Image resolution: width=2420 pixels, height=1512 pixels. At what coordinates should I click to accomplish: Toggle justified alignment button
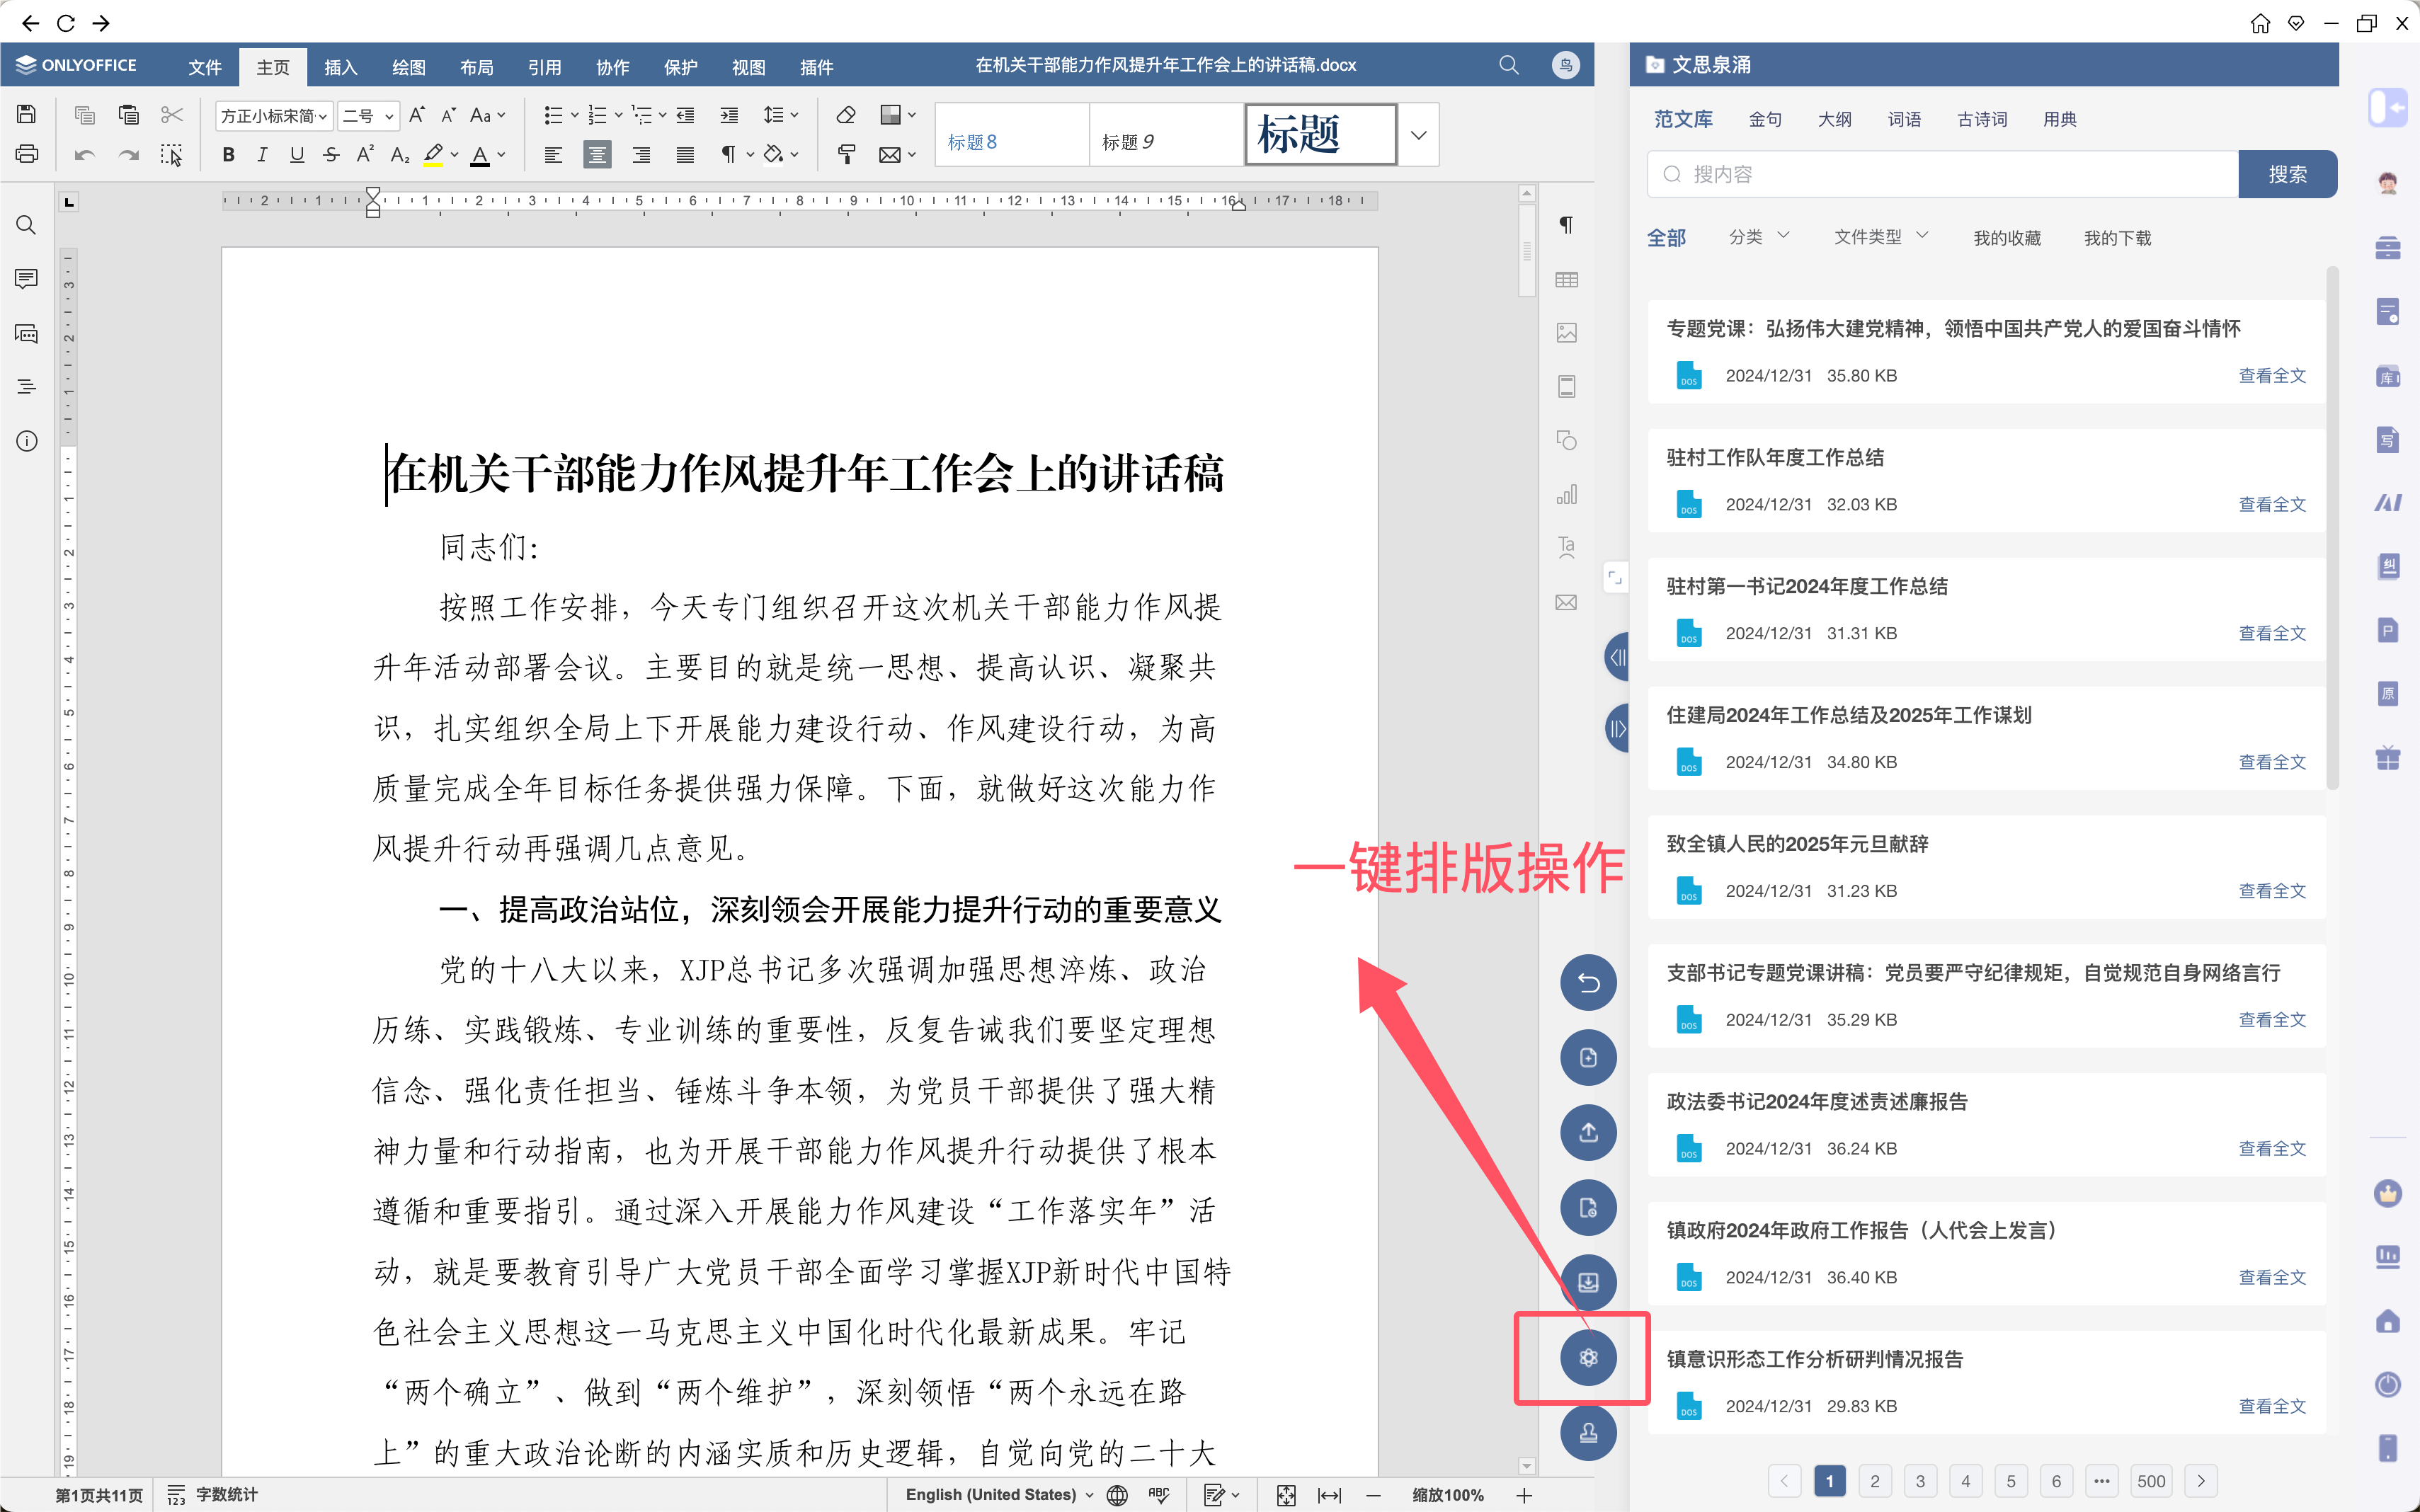click(x=685, y=155)
